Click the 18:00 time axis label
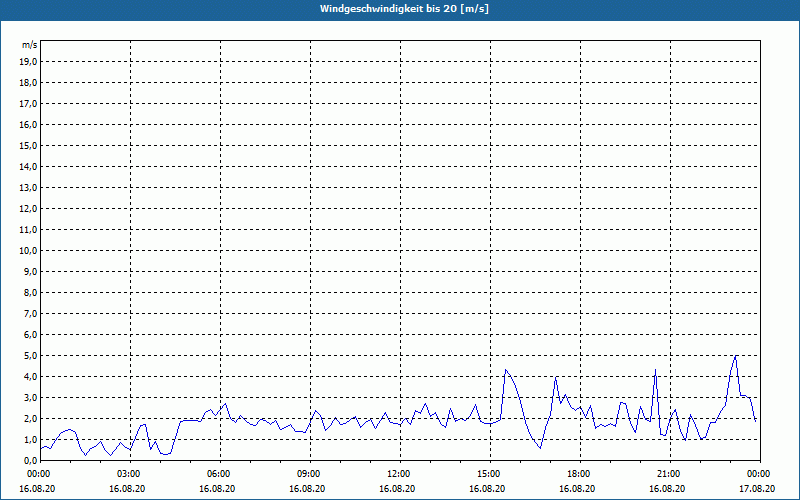This screenshot has height=500, width=800. point(580,474)
